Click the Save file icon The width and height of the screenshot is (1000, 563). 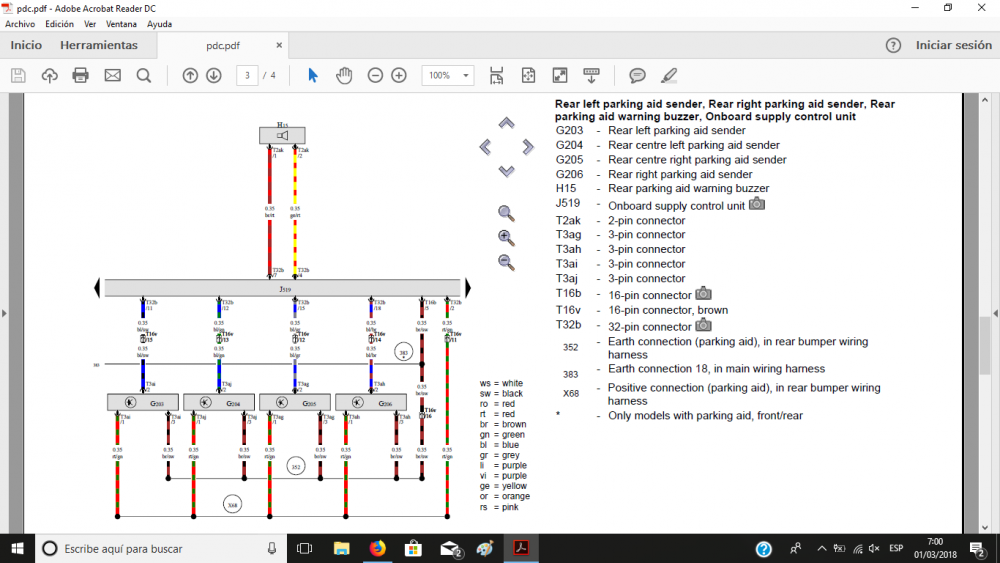18,75
